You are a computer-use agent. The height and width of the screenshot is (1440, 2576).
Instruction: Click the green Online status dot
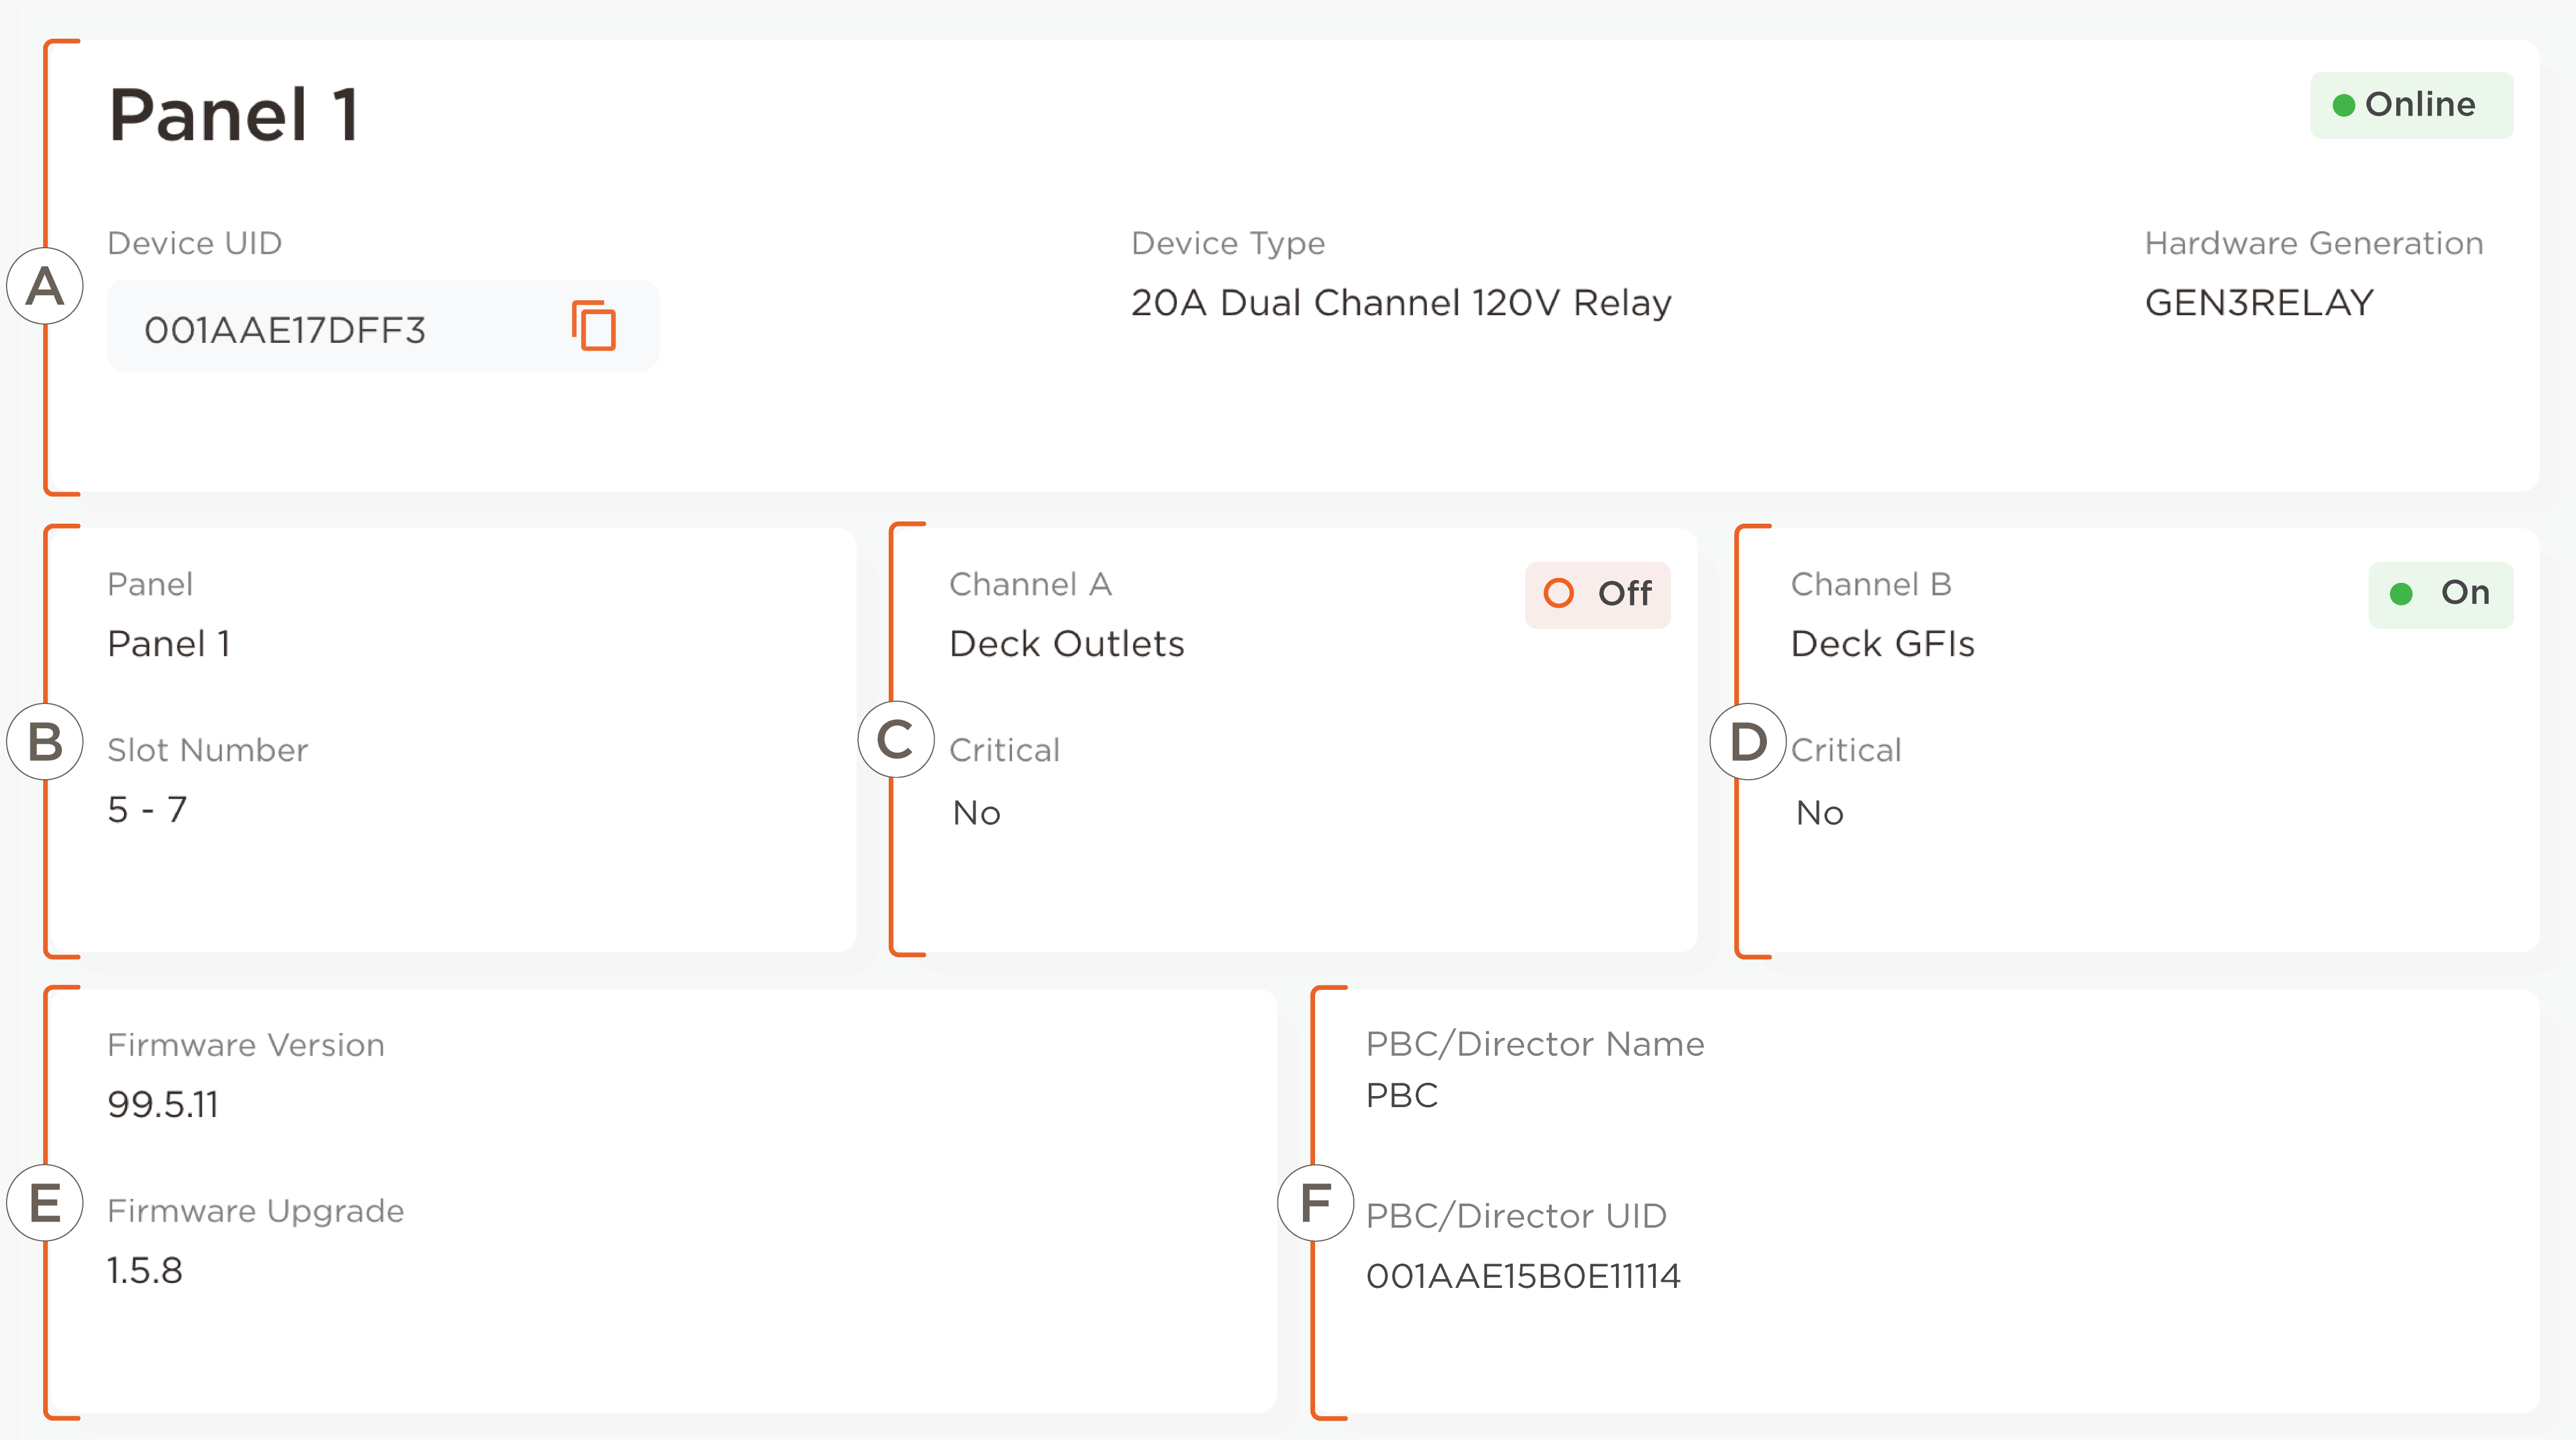2343,105
